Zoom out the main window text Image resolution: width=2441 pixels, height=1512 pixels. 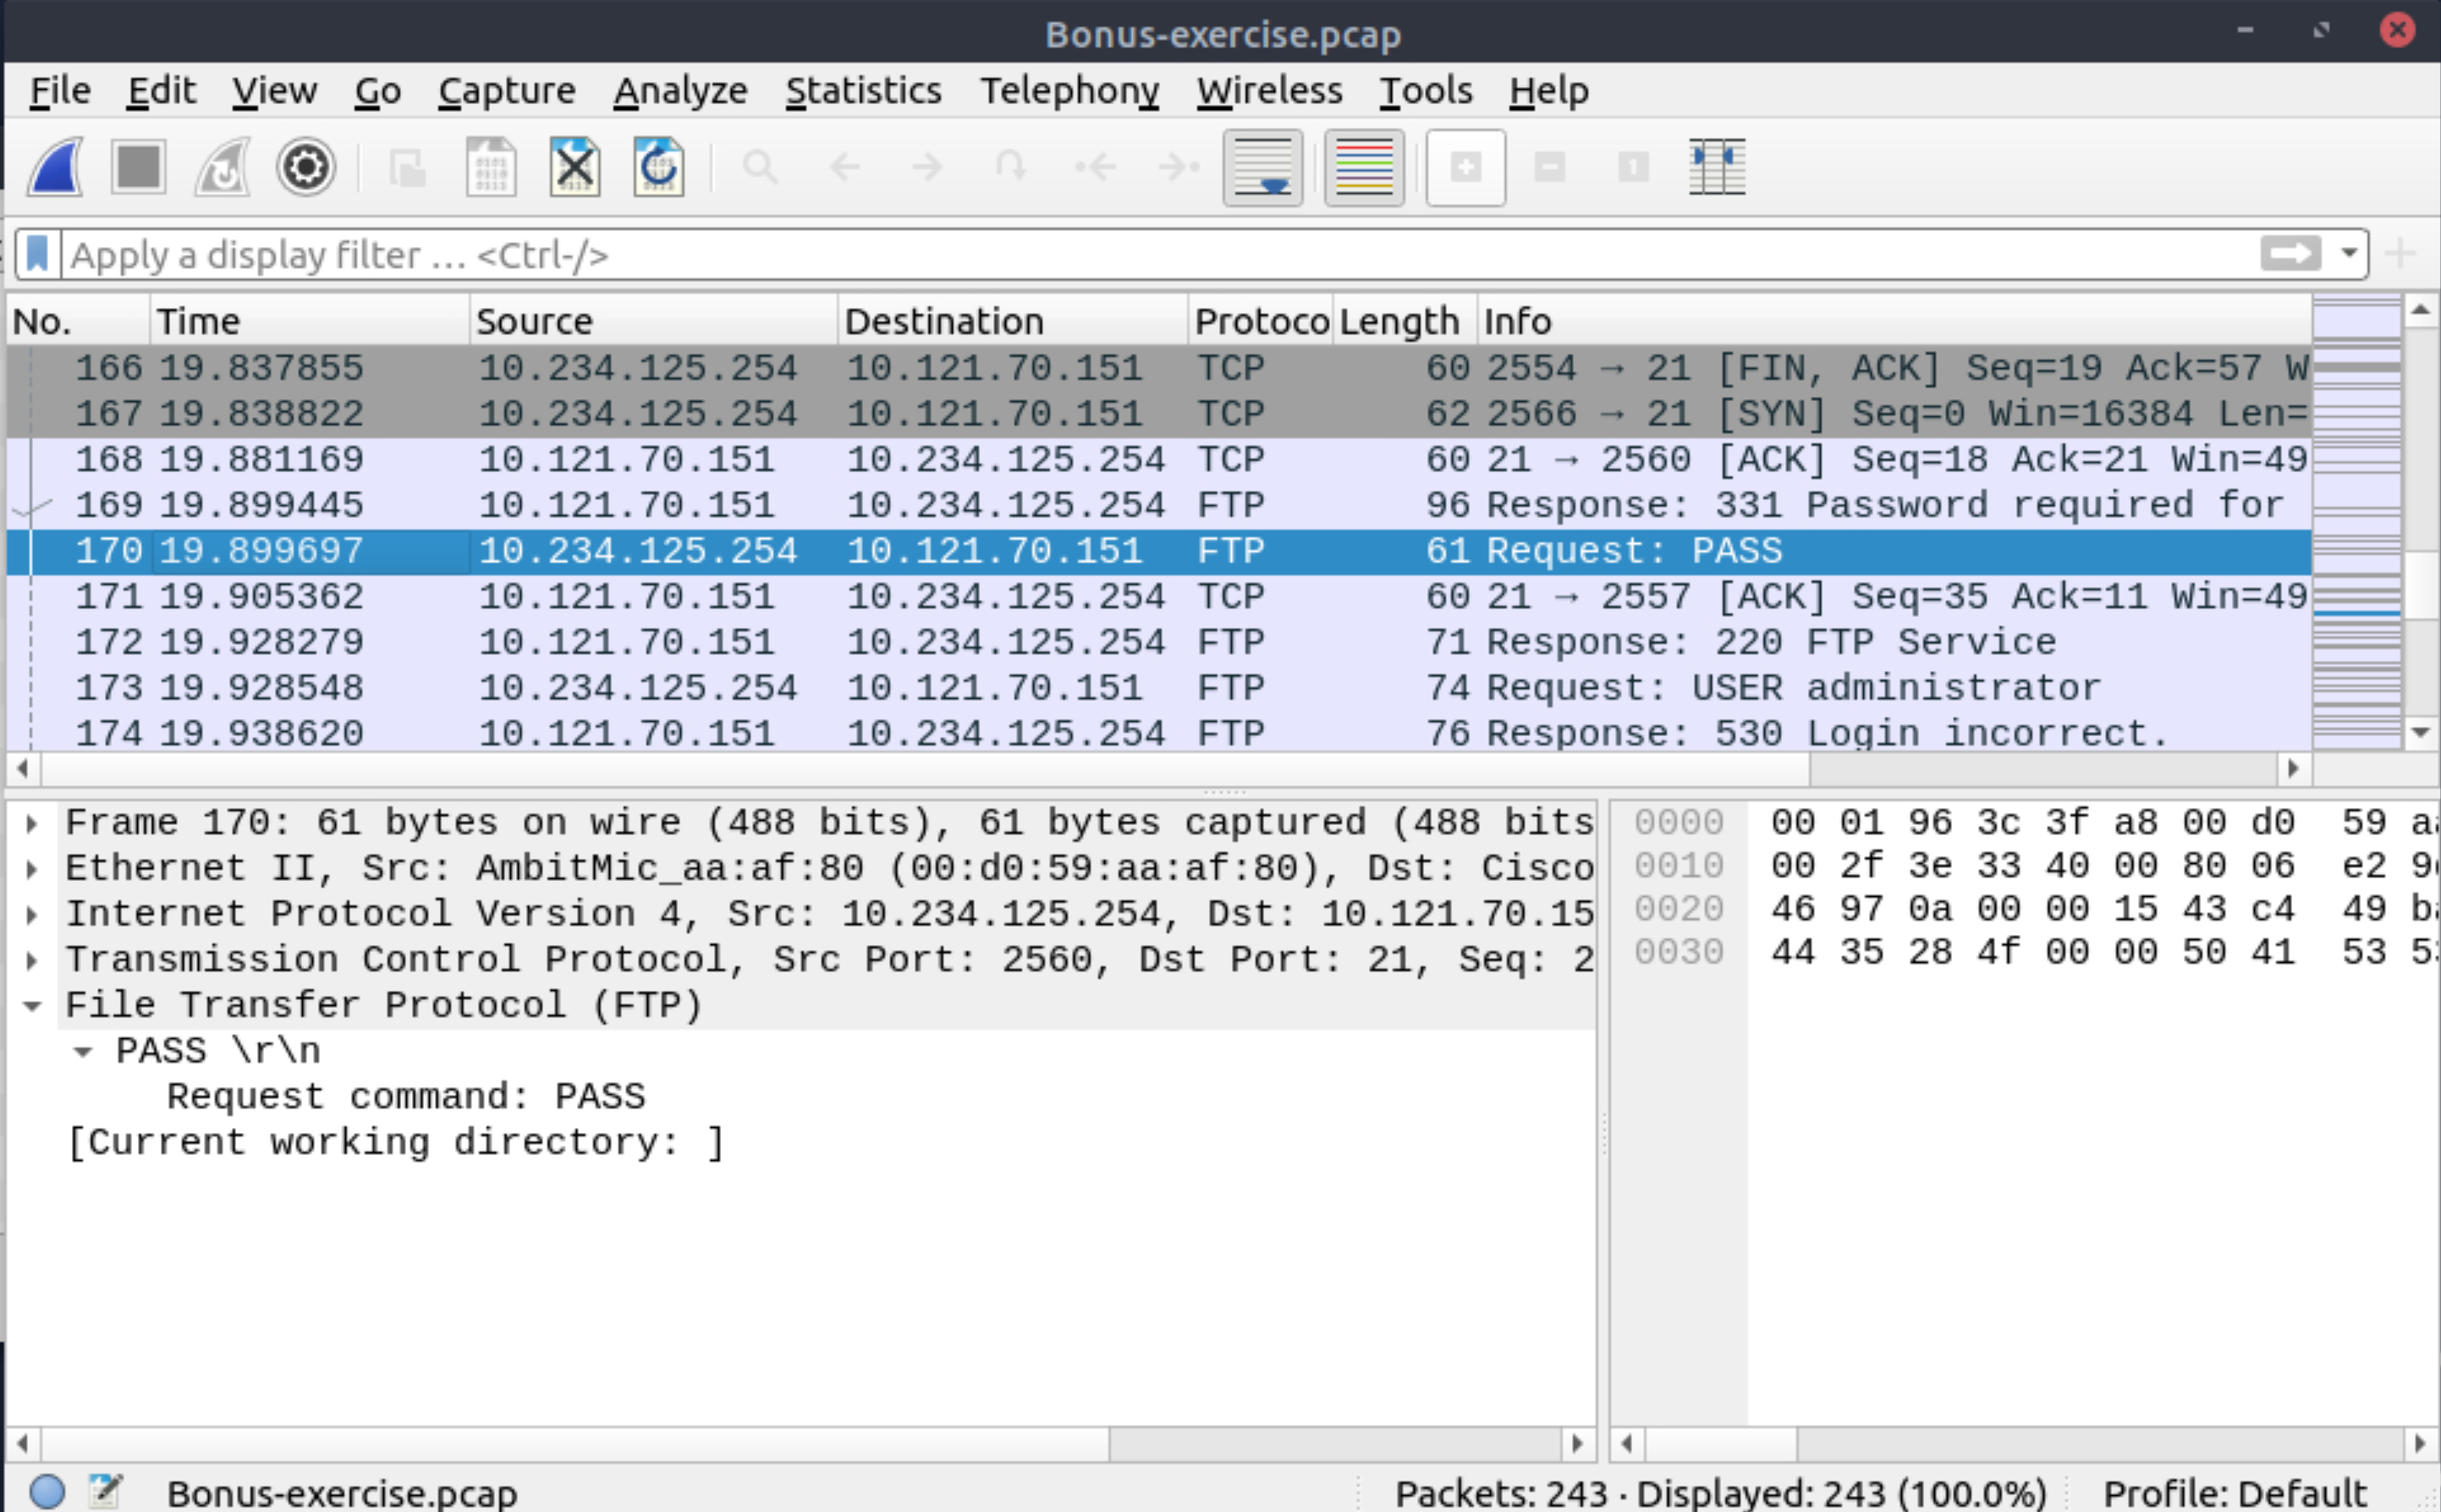point(1550,167)
